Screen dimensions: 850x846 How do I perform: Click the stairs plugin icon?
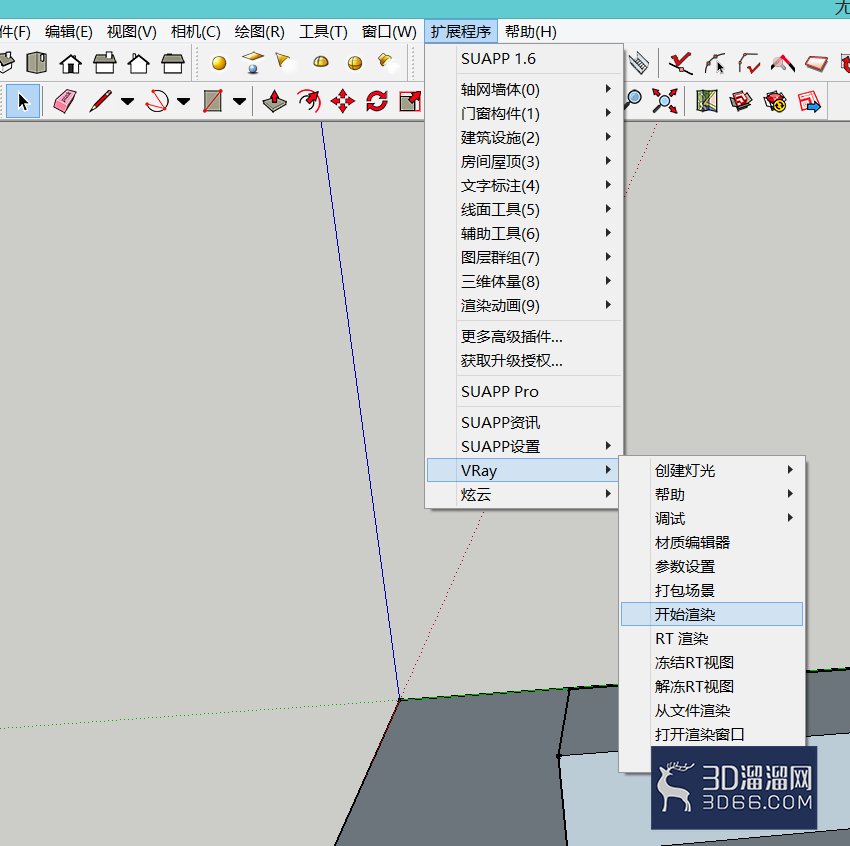coord(639,63)
